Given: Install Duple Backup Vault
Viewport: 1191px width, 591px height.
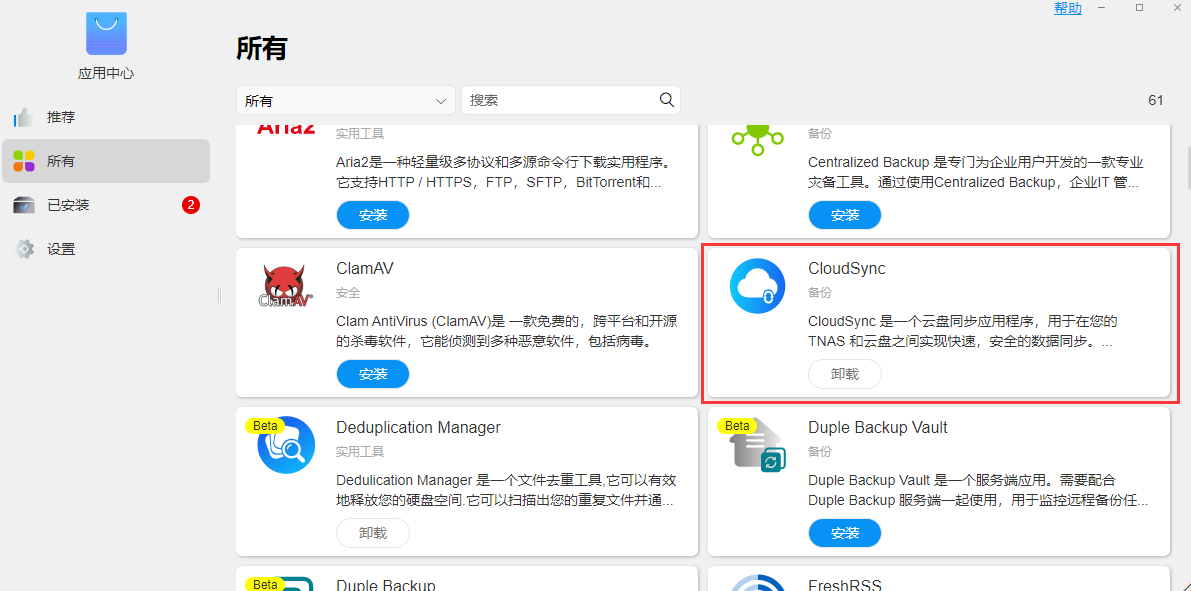Looking at the screenshot, I should point(845,533).
